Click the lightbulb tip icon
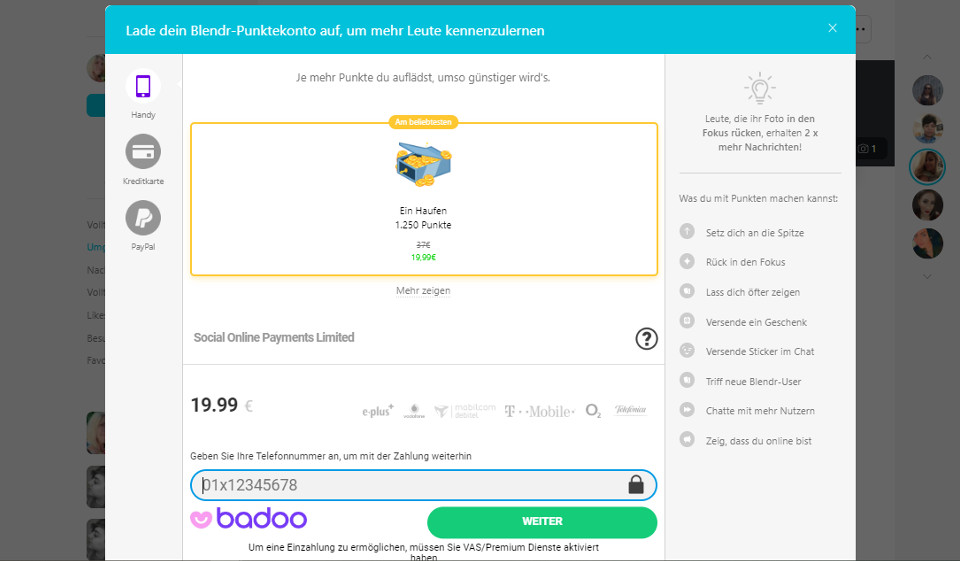The height and width of the screenshot is (561, 960). coord(760,88)
